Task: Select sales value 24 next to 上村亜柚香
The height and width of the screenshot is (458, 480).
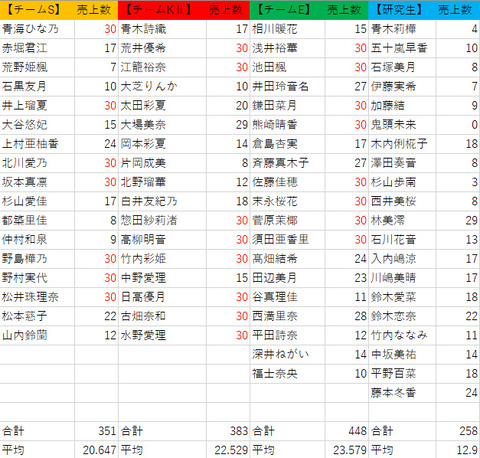Action: pos(110,144)
